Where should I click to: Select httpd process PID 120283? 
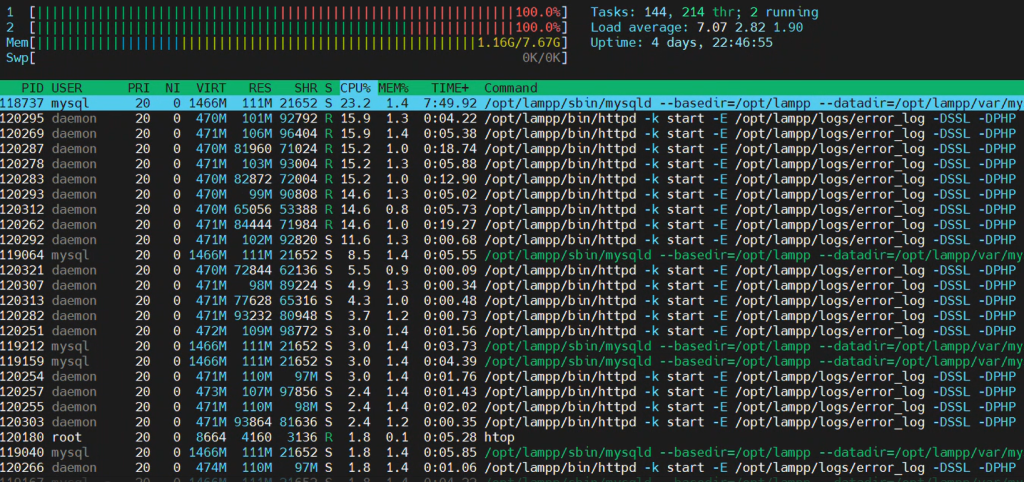(512, 179)
